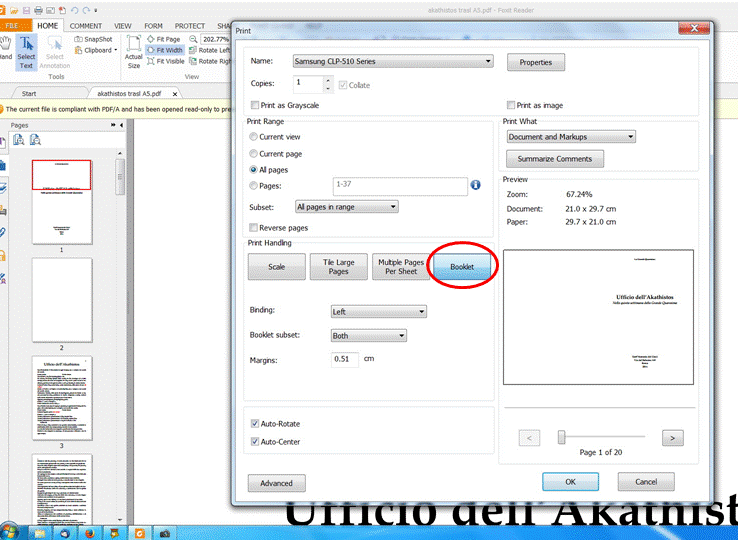
Task: Click the Fit Page icon
Action: pos(150,39)
